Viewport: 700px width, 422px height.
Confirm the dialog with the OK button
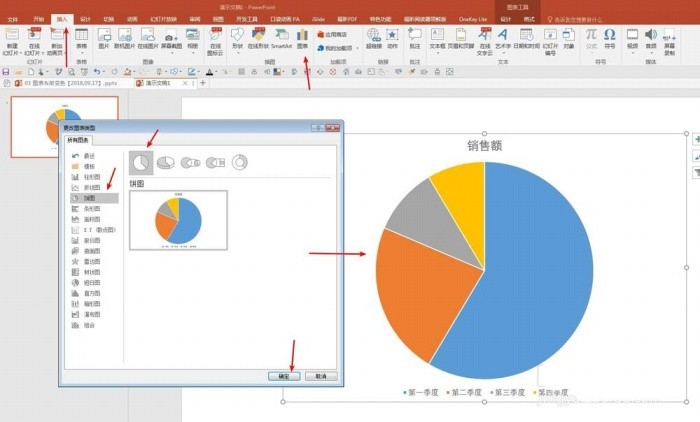(284, 376)
